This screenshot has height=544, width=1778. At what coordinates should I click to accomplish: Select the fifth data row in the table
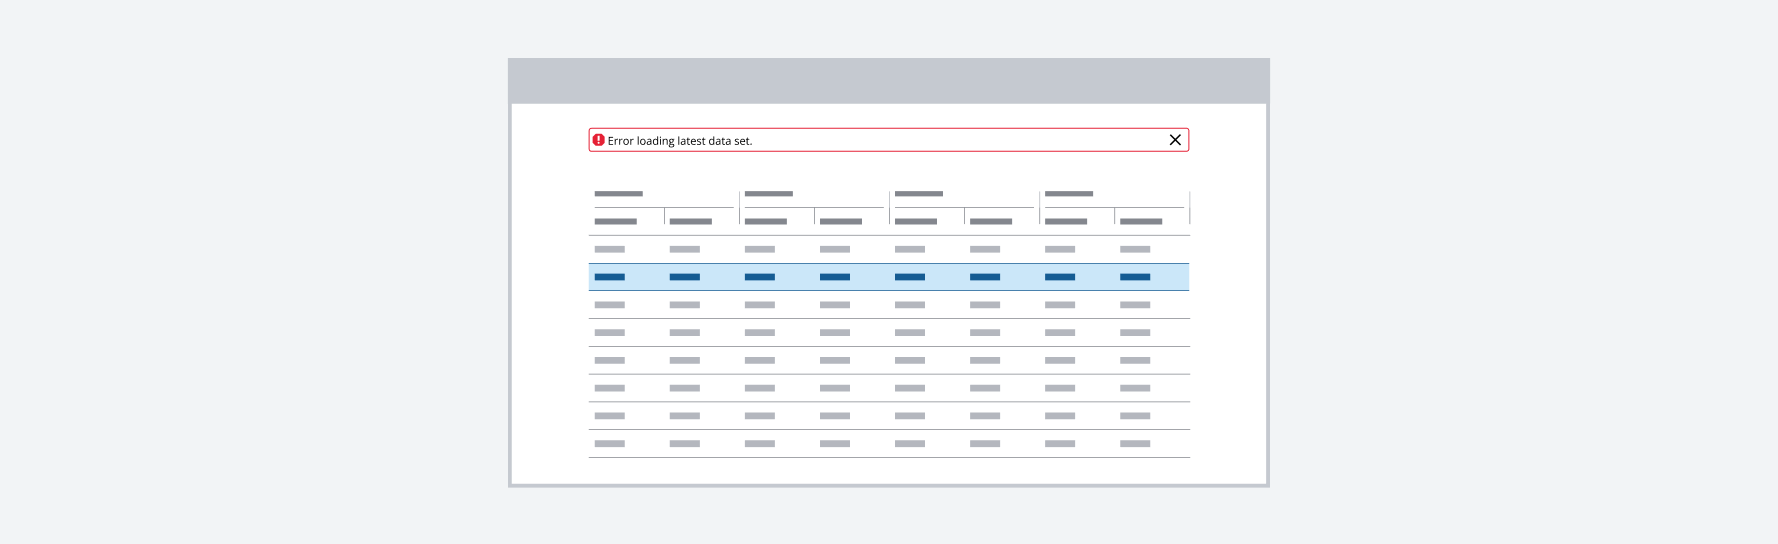tap(888, 360)
